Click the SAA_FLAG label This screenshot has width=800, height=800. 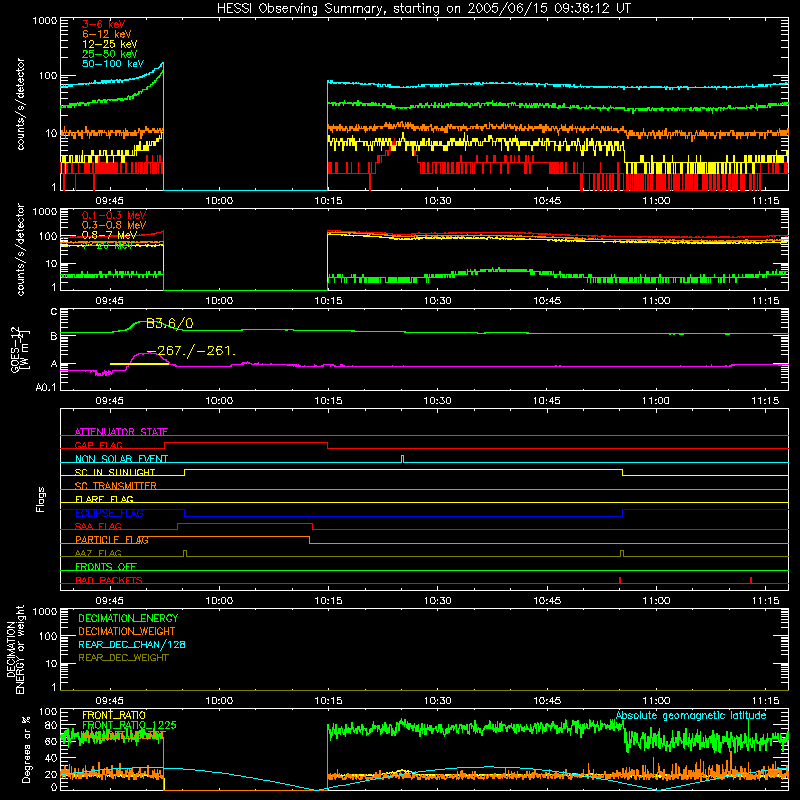click(x=98, y=526)
